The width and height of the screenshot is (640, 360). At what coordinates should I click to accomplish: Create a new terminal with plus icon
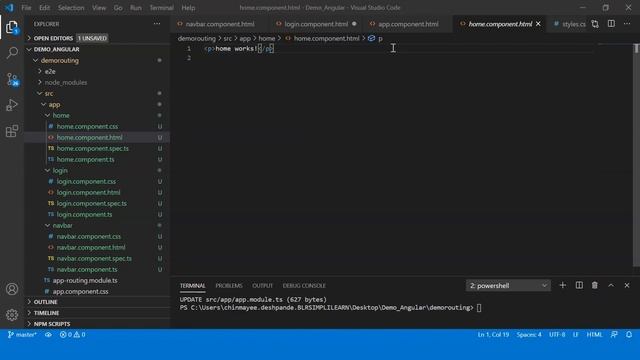point(562,285)
